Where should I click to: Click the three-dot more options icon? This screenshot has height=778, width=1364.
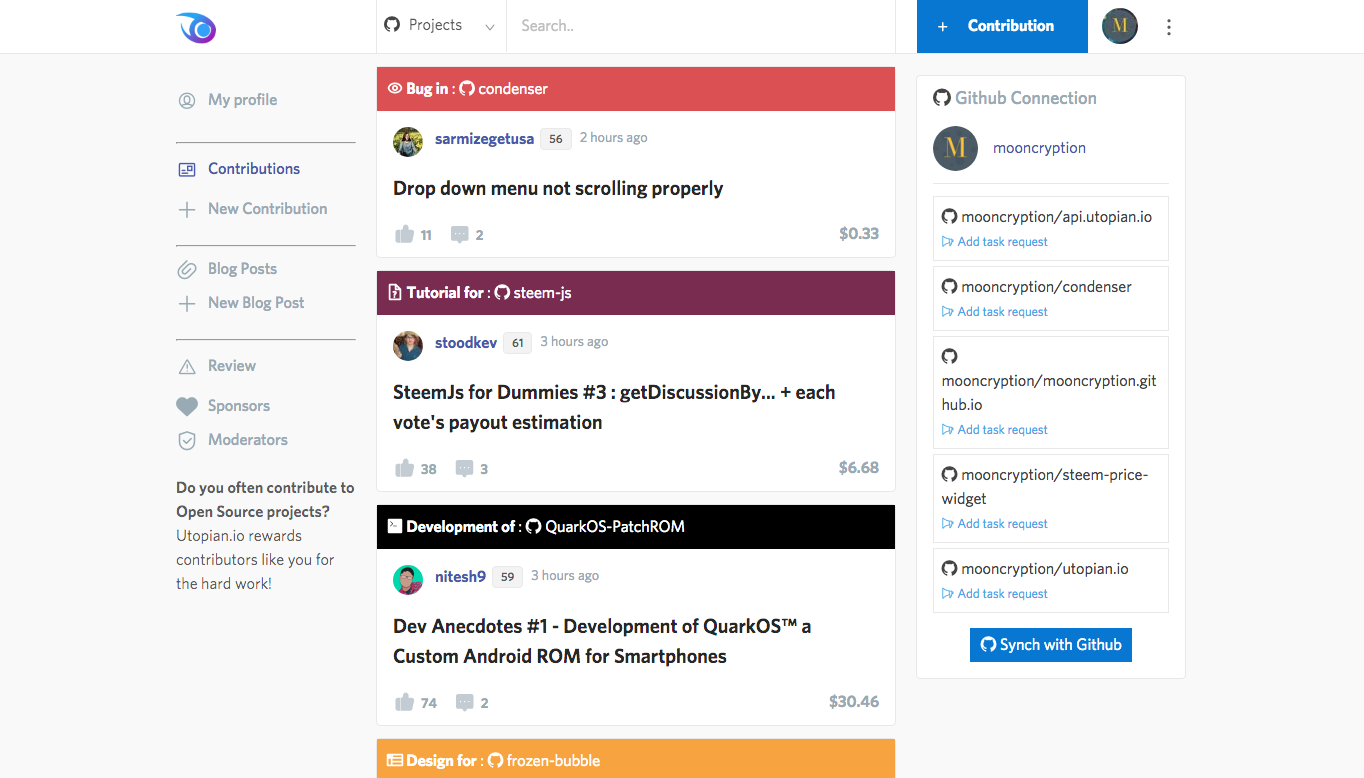coord(1169,27)
